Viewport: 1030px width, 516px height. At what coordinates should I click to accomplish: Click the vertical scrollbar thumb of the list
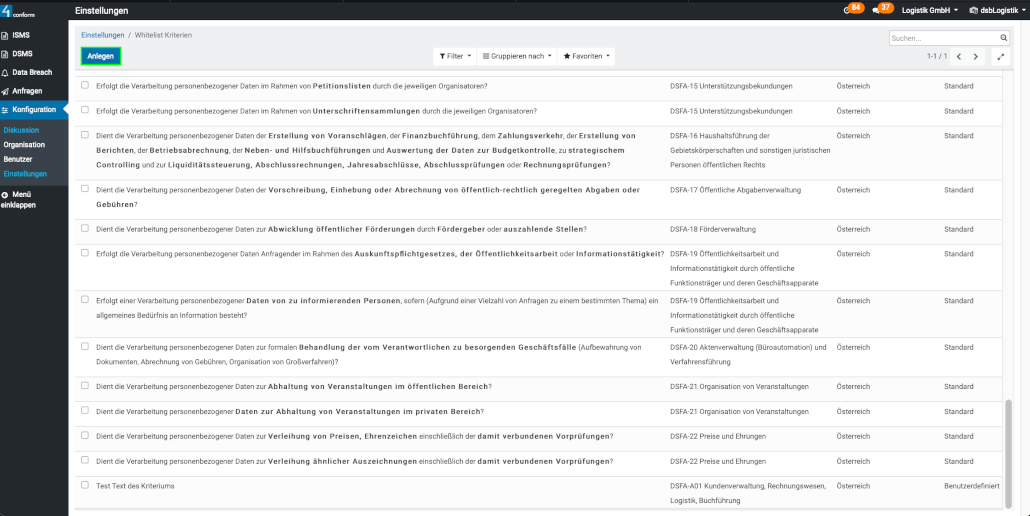1008,450
